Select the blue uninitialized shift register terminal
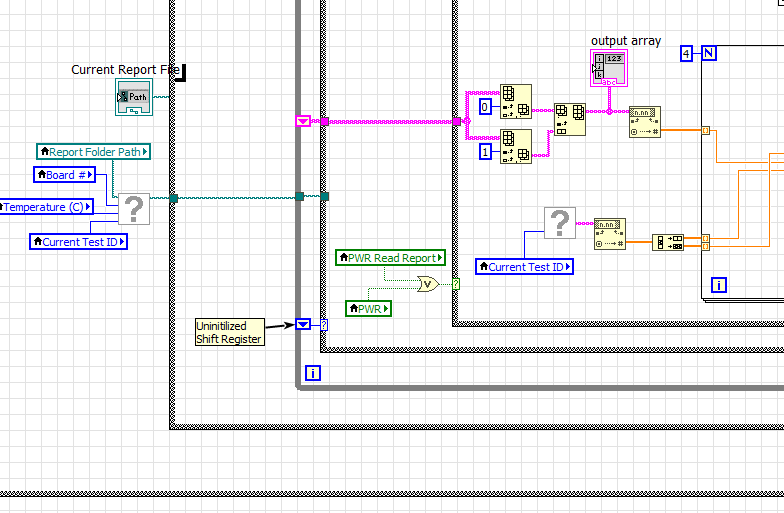784x513 pixels. click(x=303, y=324)
